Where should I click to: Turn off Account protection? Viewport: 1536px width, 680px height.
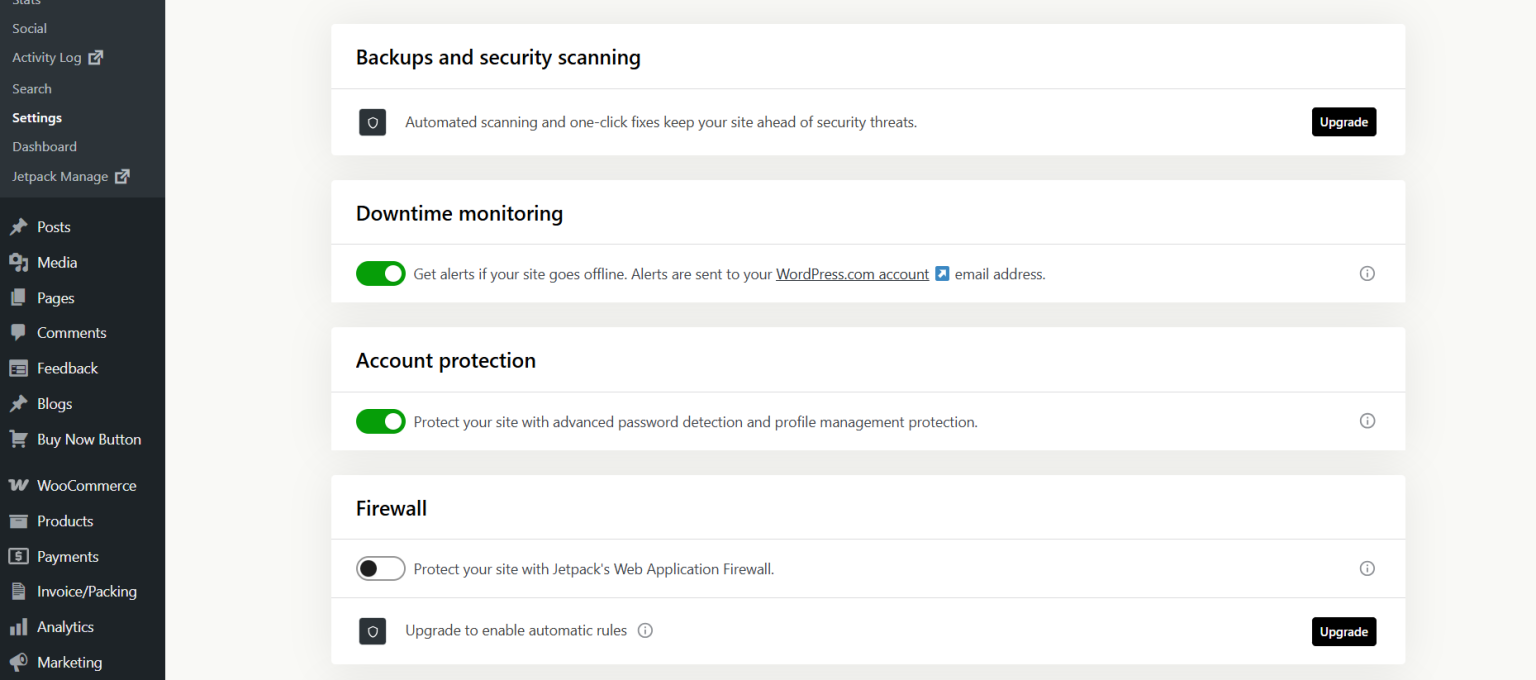point(380,421)
